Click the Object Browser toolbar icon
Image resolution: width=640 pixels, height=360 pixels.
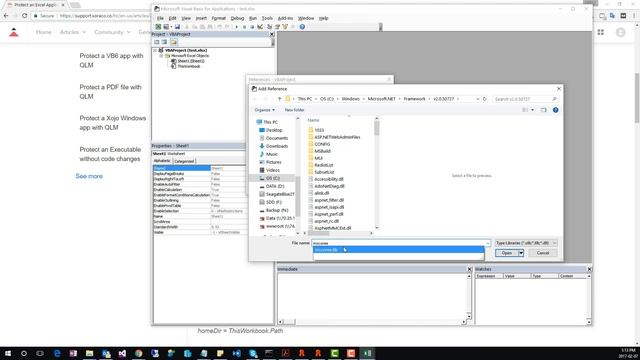coord(285,27)
